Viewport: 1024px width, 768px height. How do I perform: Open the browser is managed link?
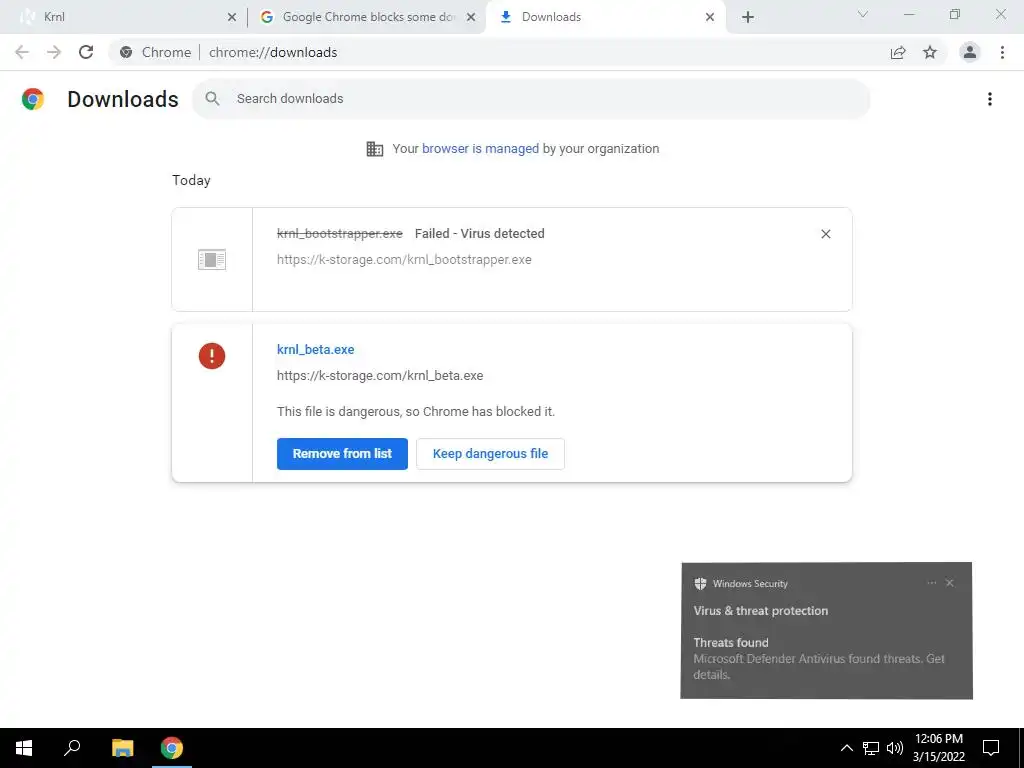point(481,149)
